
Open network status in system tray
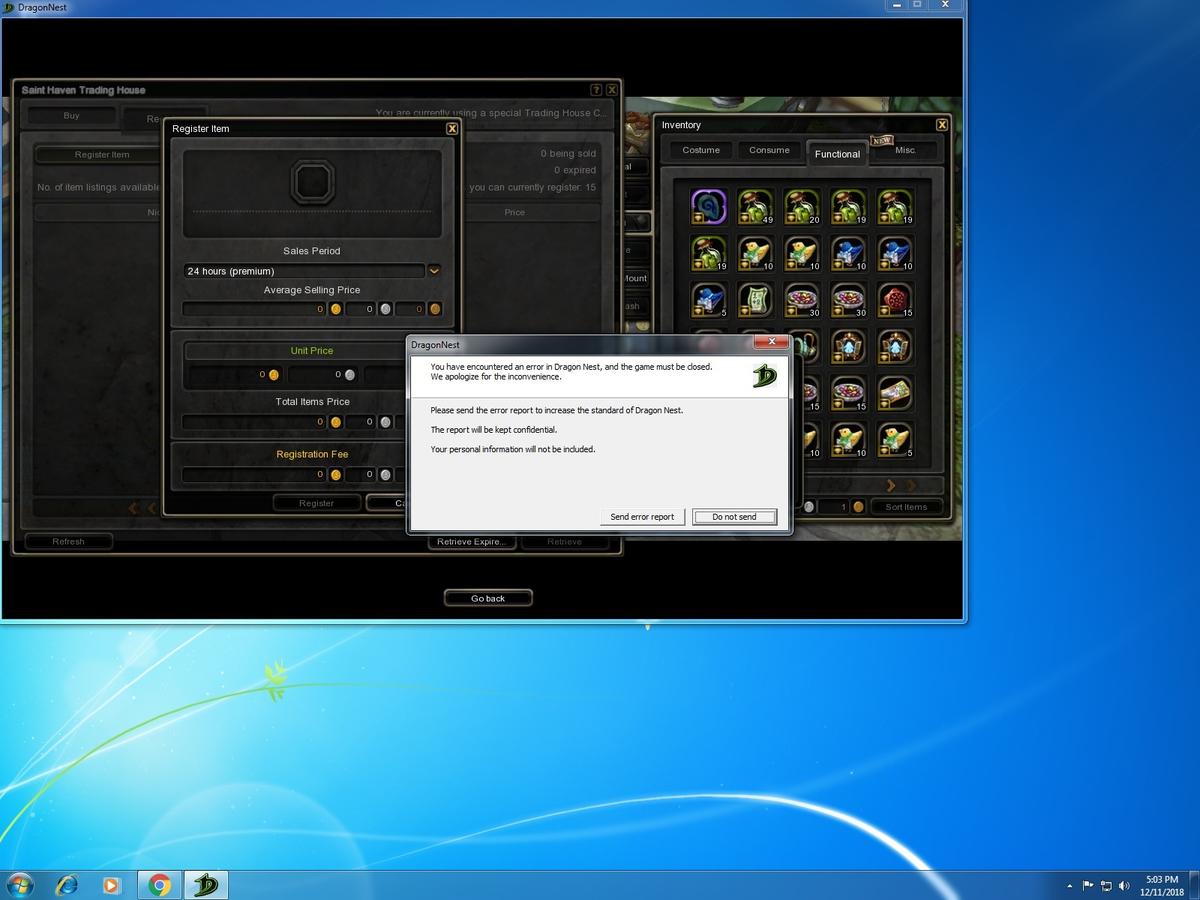[1106, 886]
